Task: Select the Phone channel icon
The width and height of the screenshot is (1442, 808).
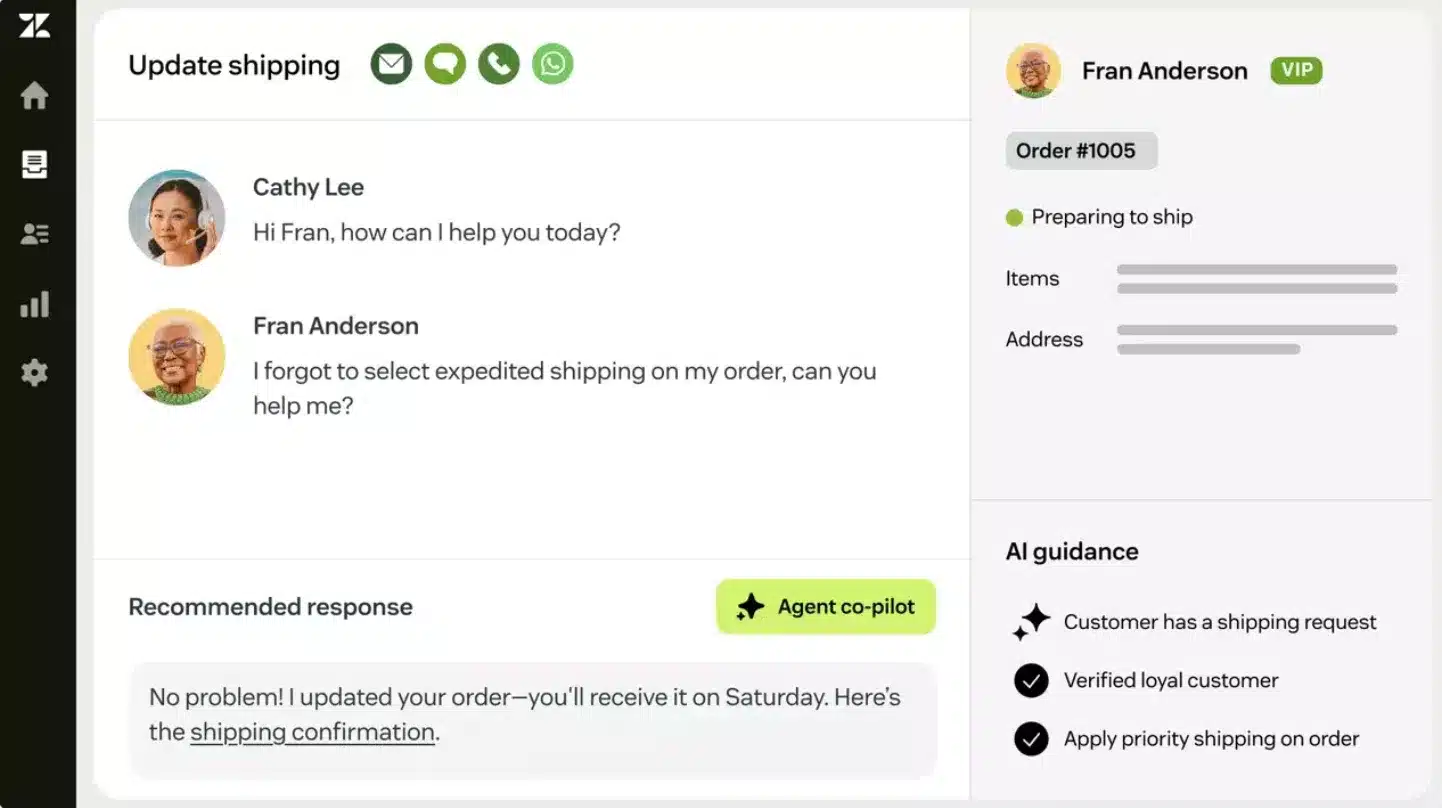Action: click(498, 63)
